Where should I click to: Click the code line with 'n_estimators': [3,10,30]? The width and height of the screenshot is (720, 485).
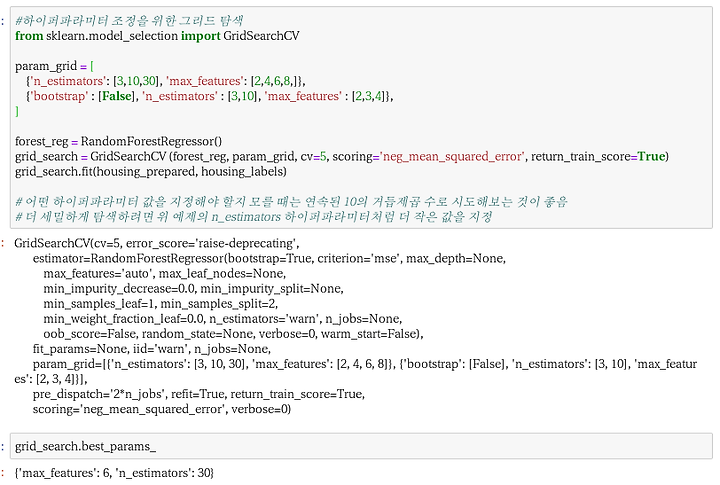[x=166, y=81]
